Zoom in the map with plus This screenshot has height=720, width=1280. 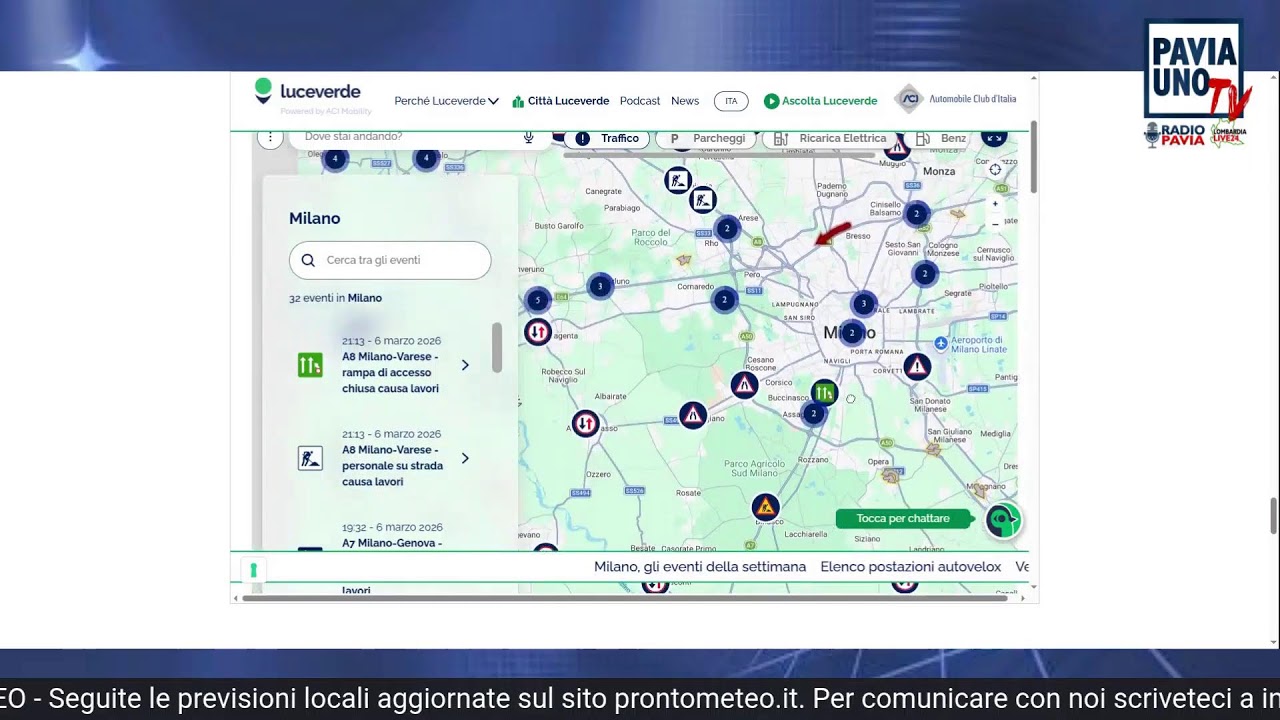[995, 203]
